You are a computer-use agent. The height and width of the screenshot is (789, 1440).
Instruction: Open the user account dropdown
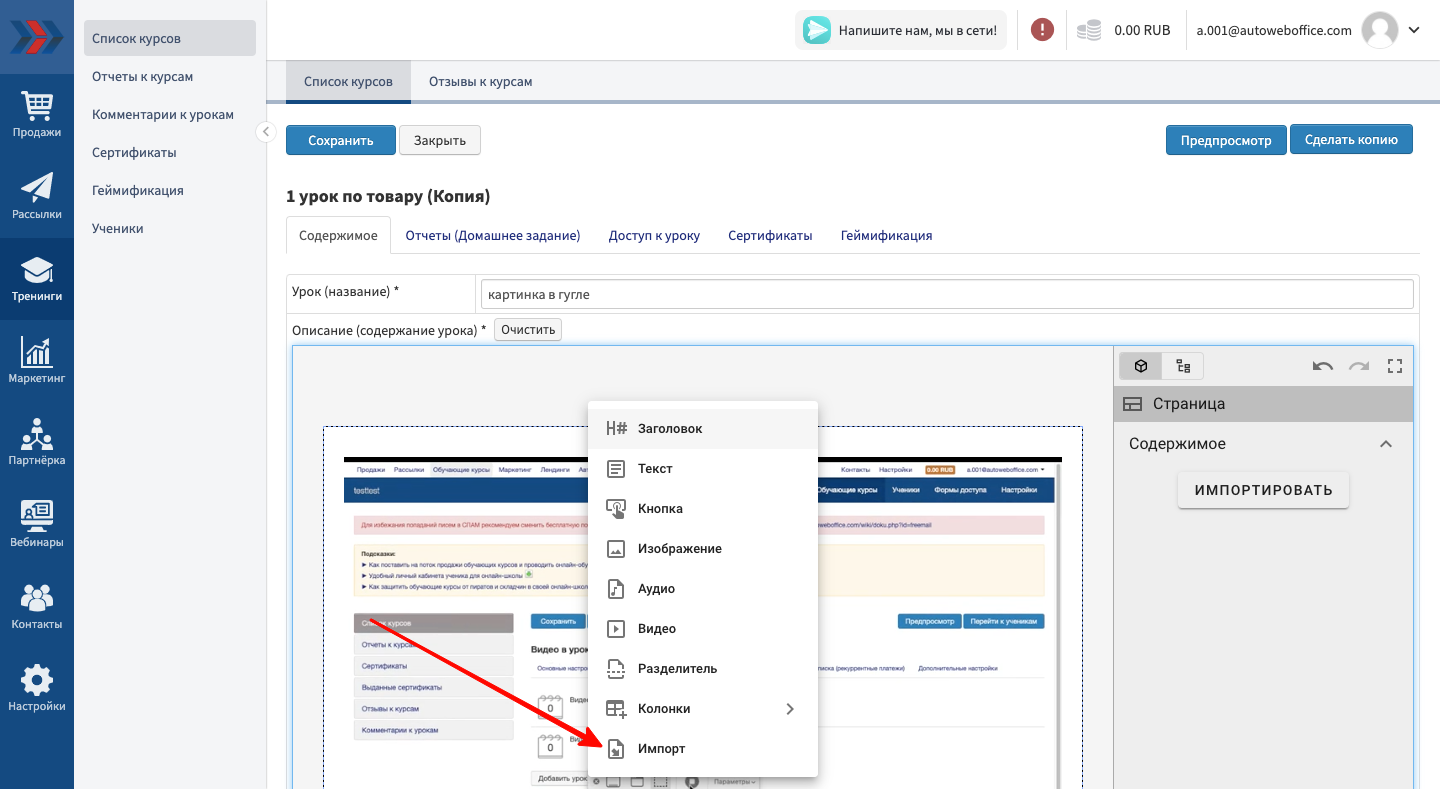1414,30
